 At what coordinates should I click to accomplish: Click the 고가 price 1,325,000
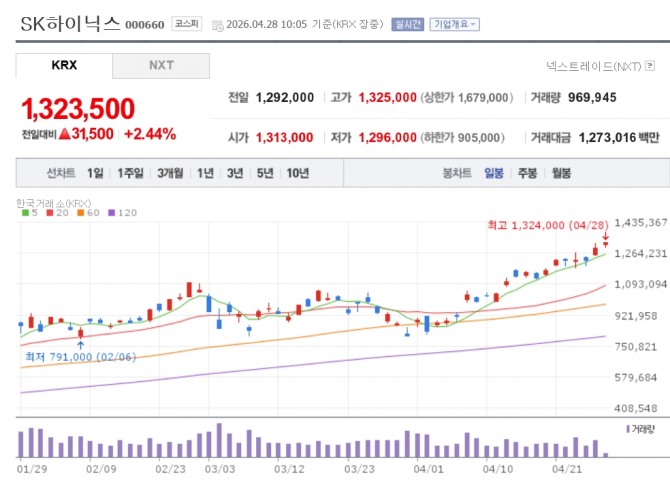coord(388,98)
